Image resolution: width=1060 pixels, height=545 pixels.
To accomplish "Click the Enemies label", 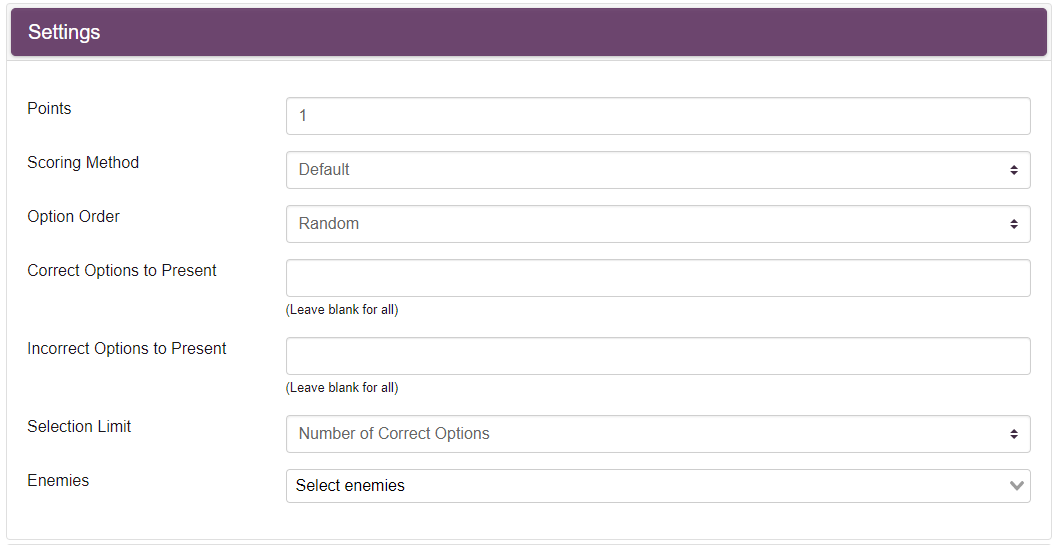I will click(58, 480).
